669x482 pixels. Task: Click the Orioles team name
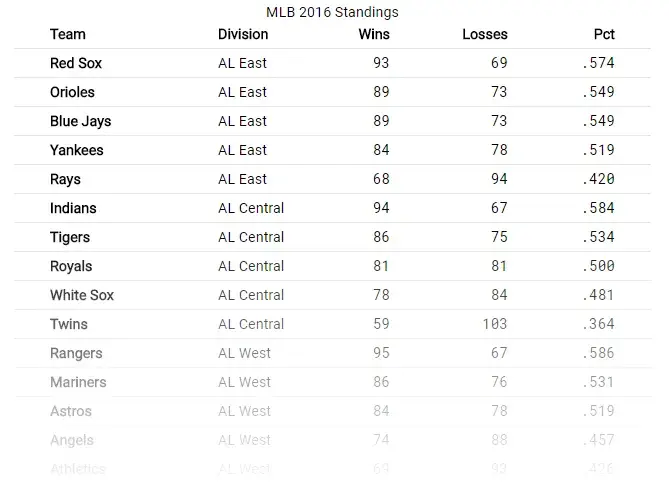click(72, 92)
